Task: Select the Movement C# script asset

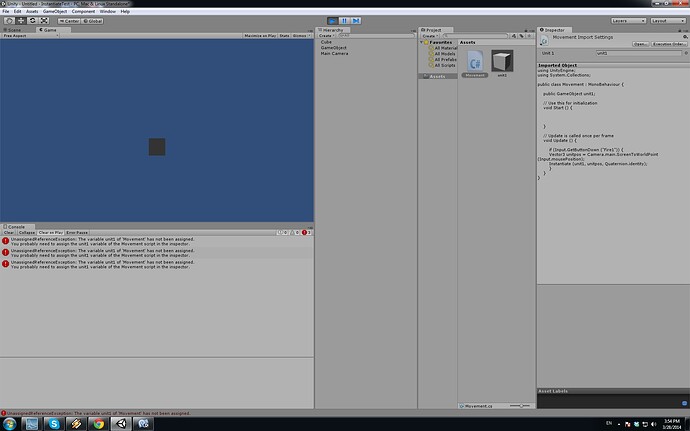Action: click(x=475, y=63)
